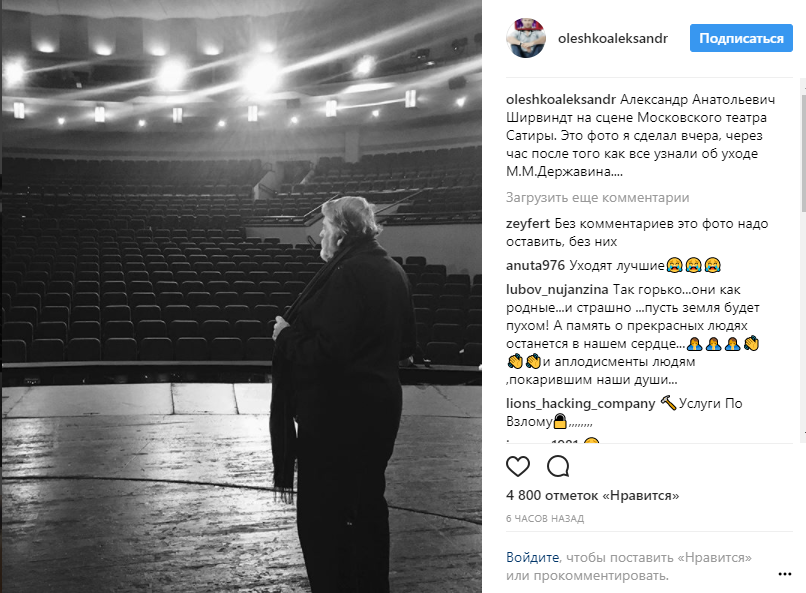Click the Подписаться follow button
Viewport: 806px width, 593px height.
click(x=741, y=38)
